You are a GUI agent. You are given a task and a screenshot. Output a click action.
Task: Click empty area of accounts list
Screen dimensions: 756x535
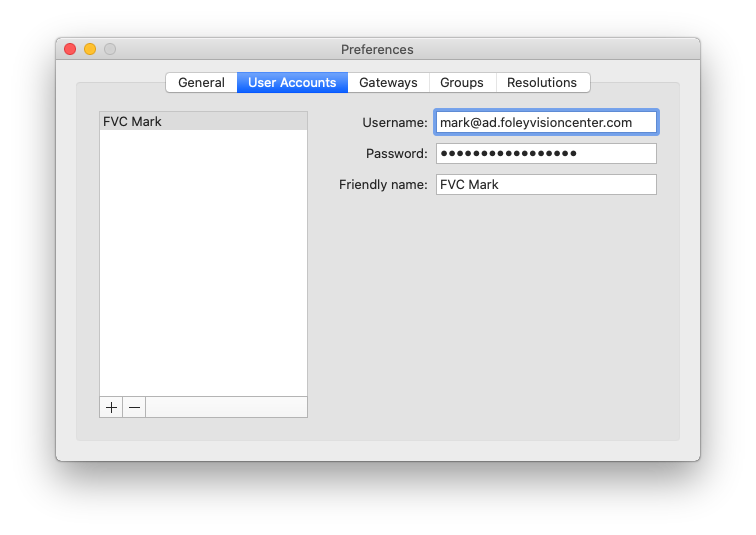203,260
